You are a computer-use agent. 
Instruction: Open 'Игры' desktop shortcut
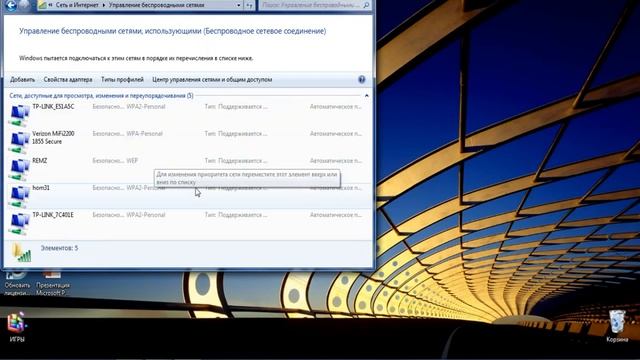17,327
